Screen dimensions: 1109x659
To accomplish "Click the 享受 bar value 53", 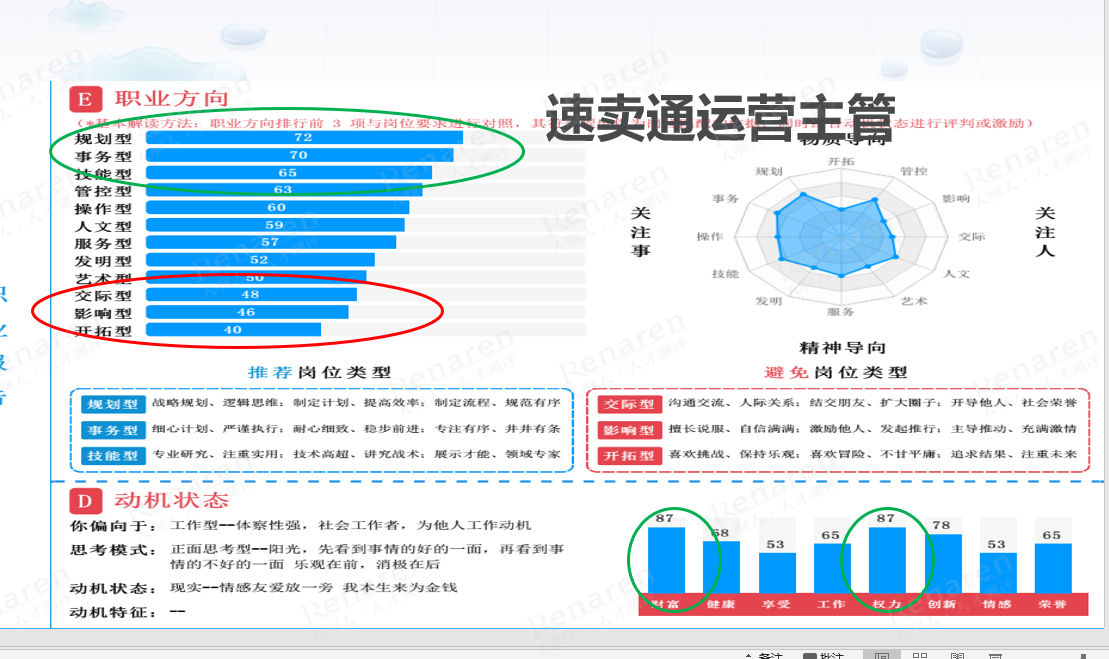I will pyautogui.click(x=776, y=544).
